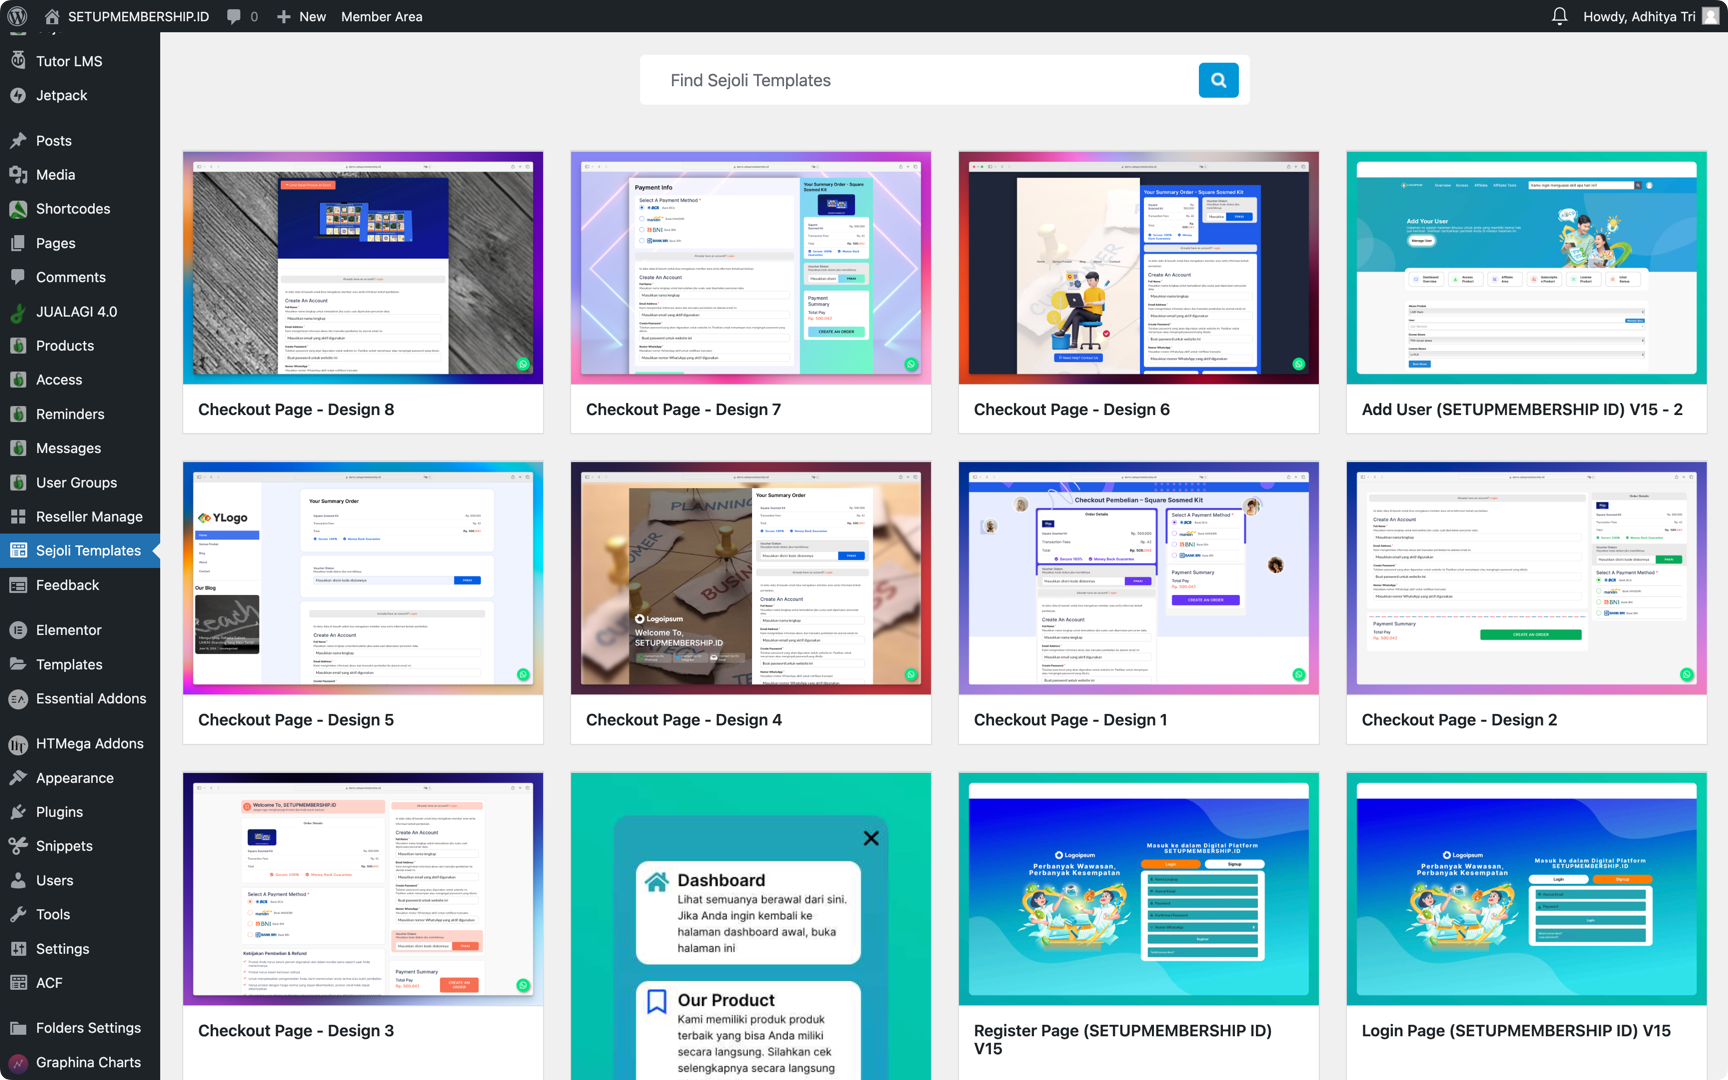Click the WordPress logo in the admin bar

coord(15,16)
